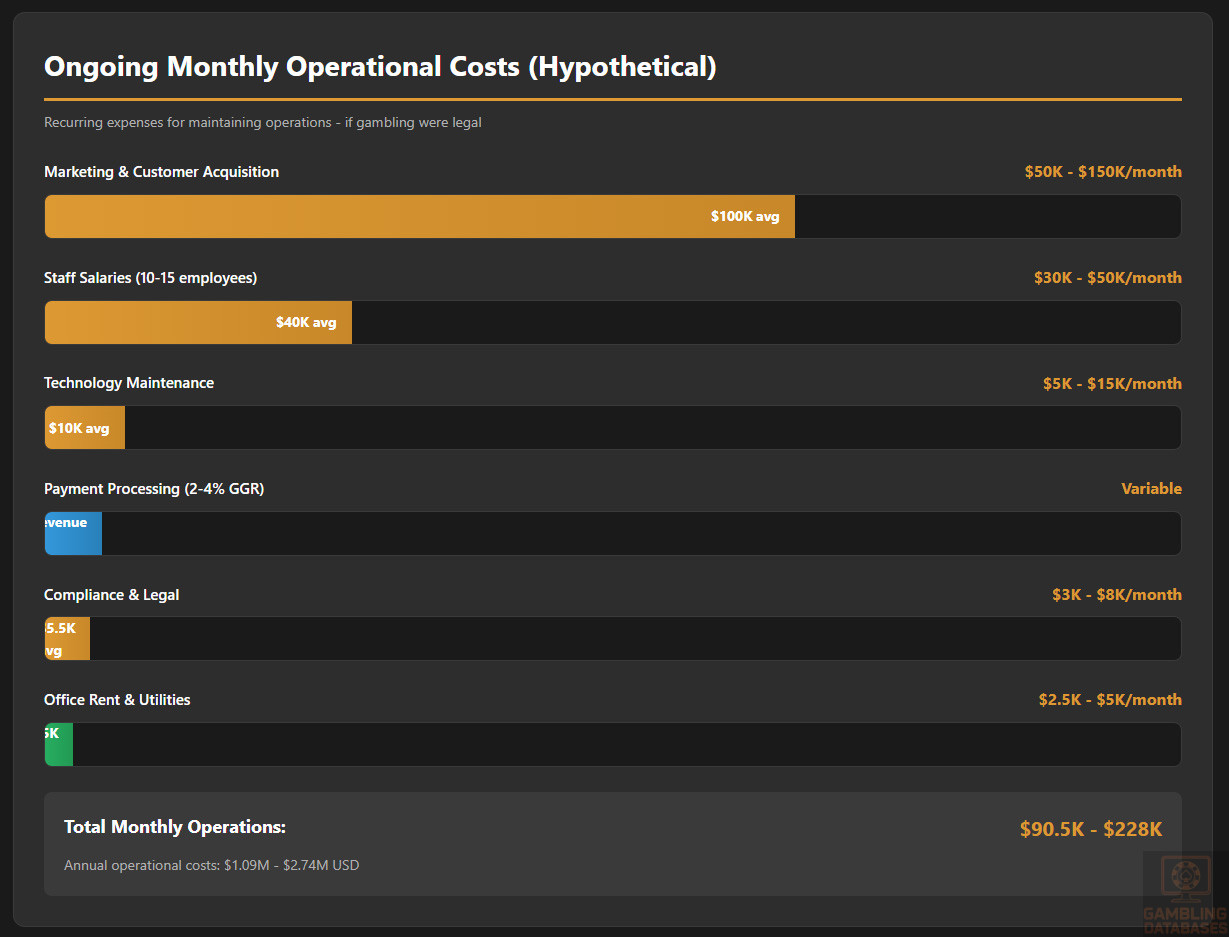Click the Variable cost text

1151,489
